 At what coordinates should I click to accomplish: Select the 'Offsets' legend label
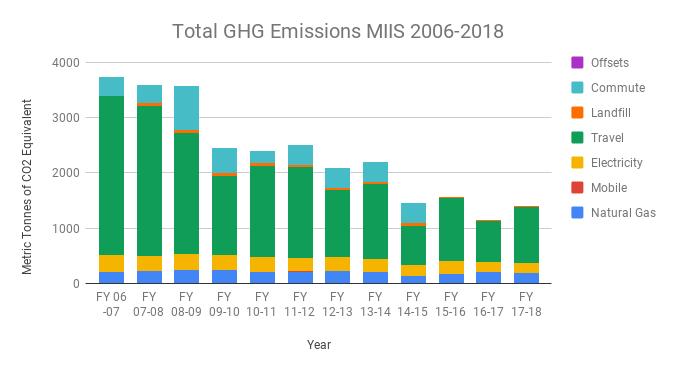coord(610,63)
